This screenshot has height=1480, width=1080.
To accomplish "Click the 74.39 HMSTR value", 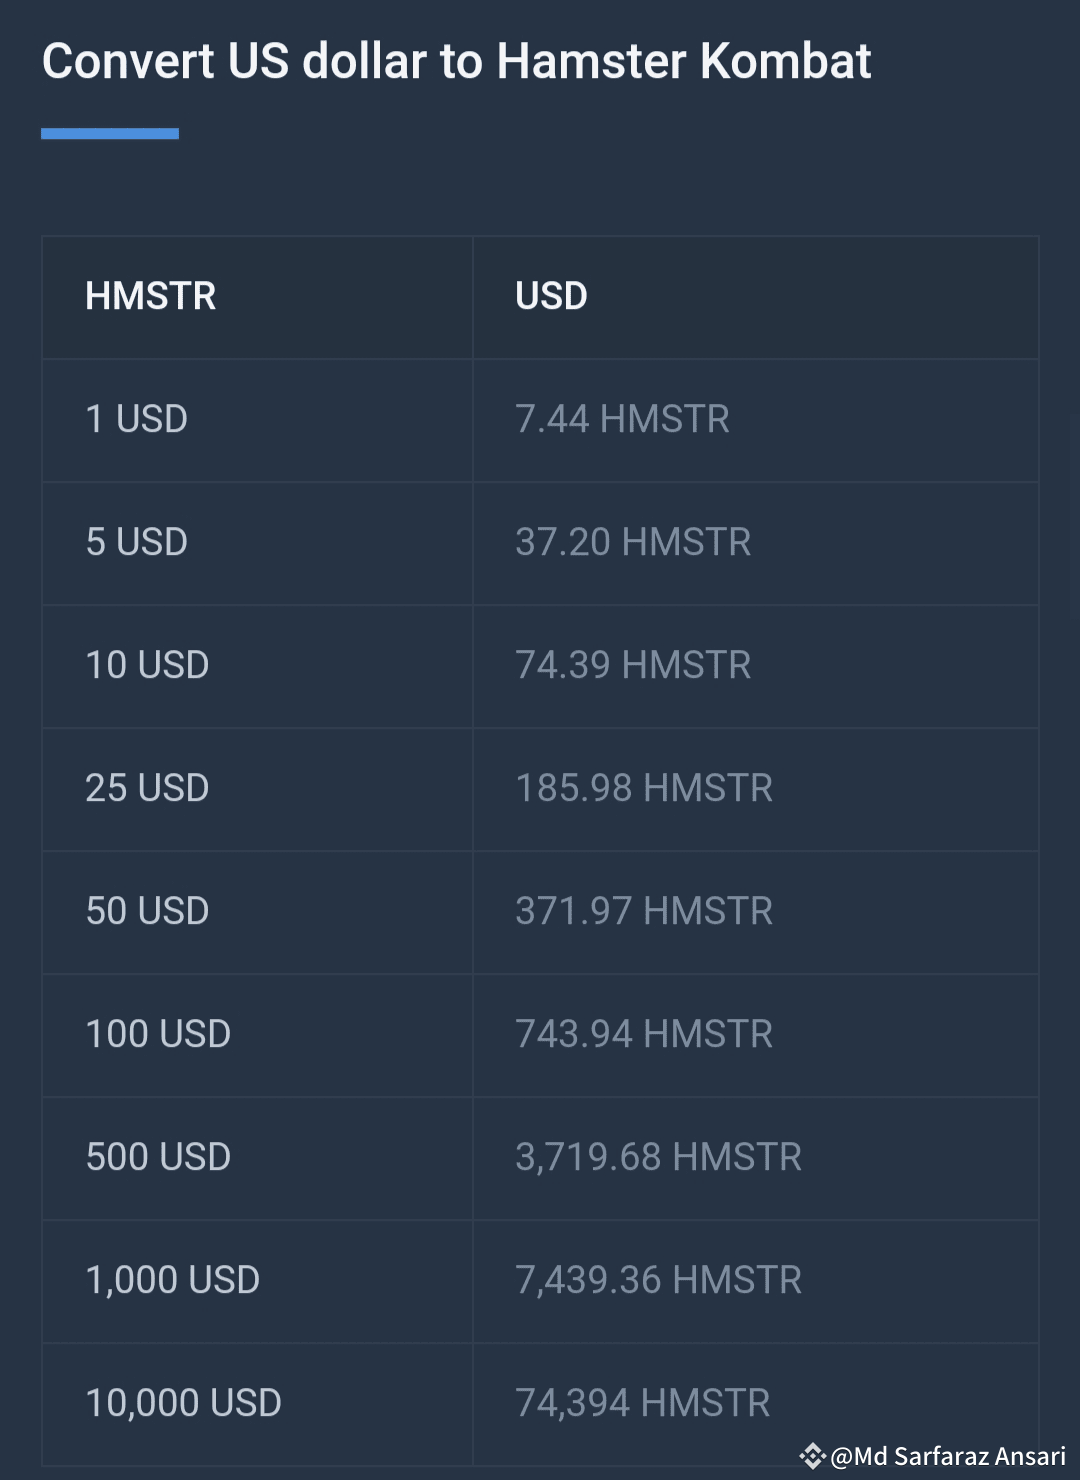I will [x=633, y=665].
